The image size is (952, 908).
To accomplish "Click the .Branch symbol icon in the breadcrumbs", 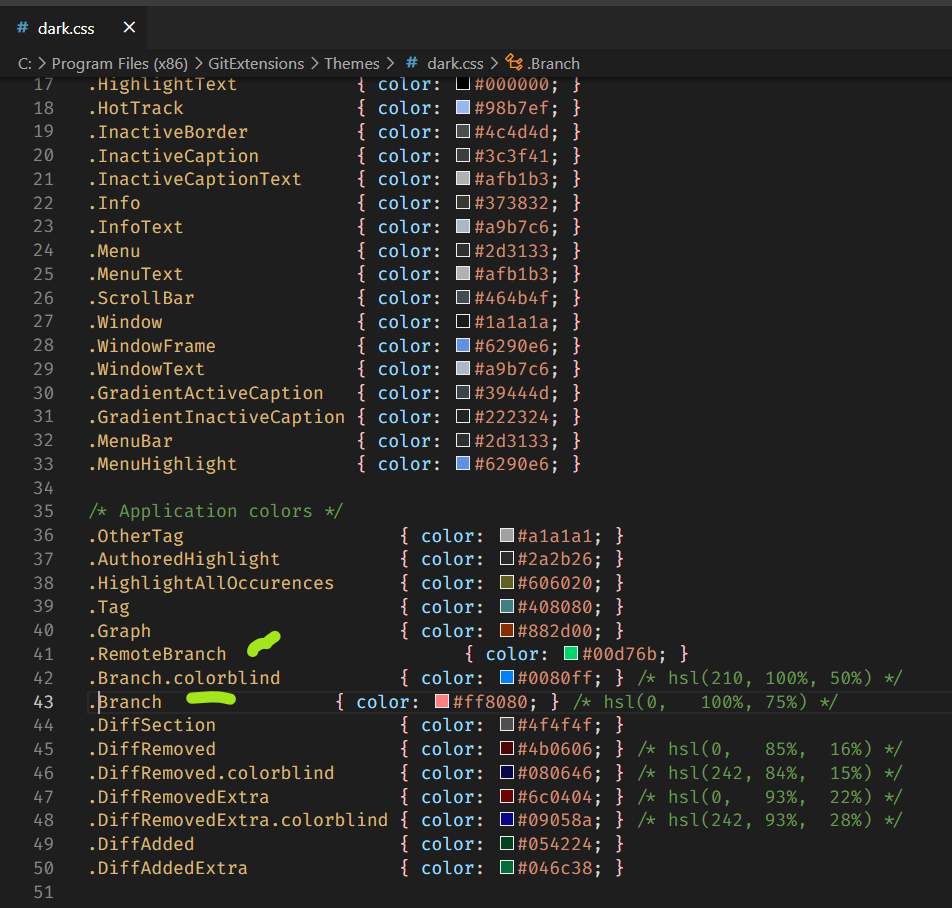I will tap(514, 63).
